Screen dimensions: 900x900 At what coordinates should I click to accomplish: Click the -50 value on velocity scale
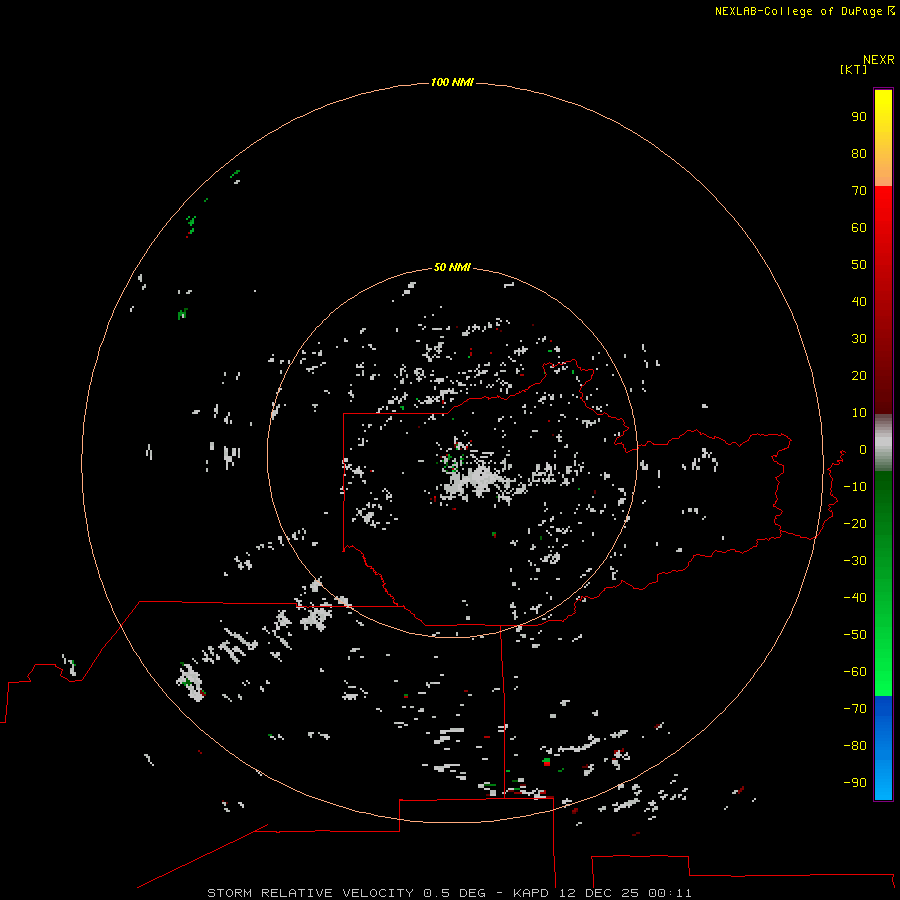855,635
